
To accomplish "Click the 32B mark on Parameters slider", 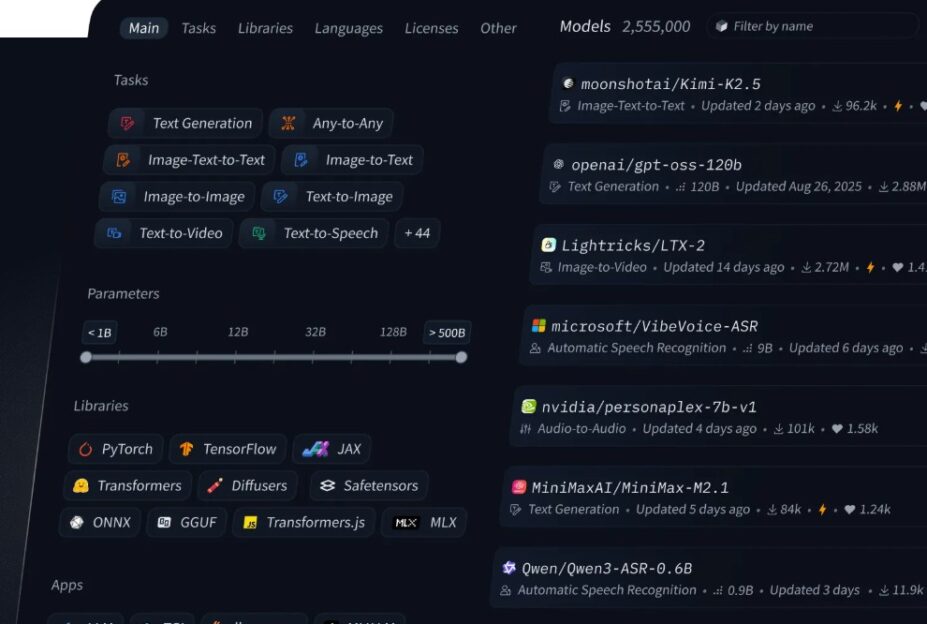I will pyautogui.click(x=315, y=332).
